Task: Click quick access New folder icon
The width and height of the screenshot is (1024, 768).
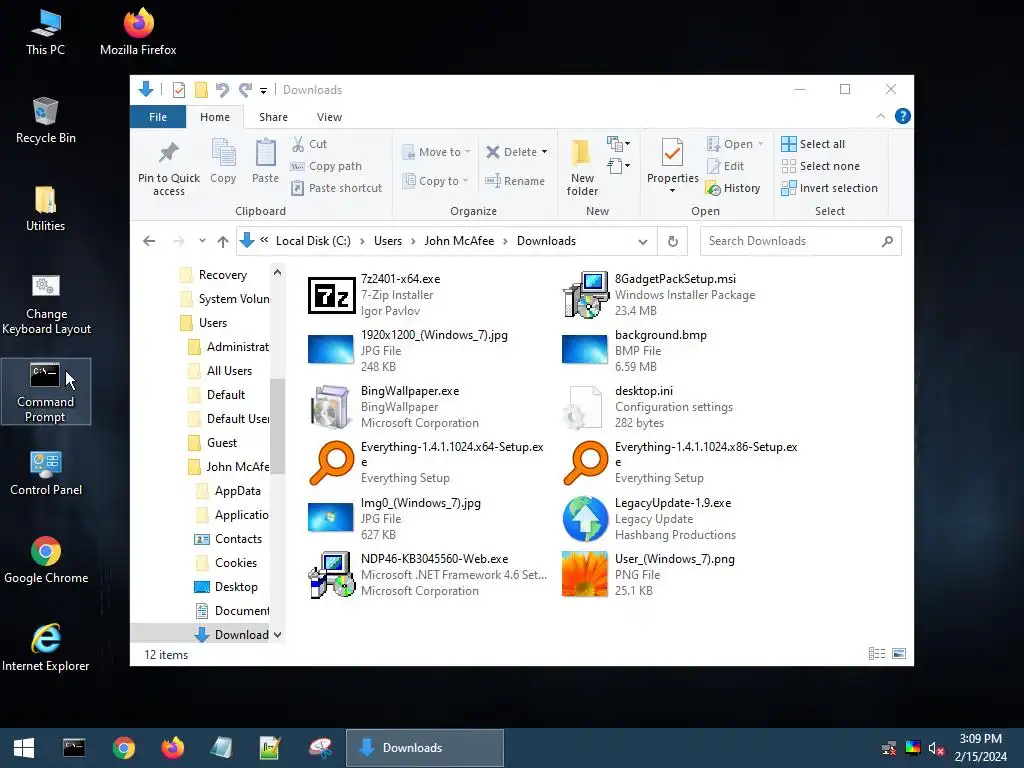Action: (201, 89)
